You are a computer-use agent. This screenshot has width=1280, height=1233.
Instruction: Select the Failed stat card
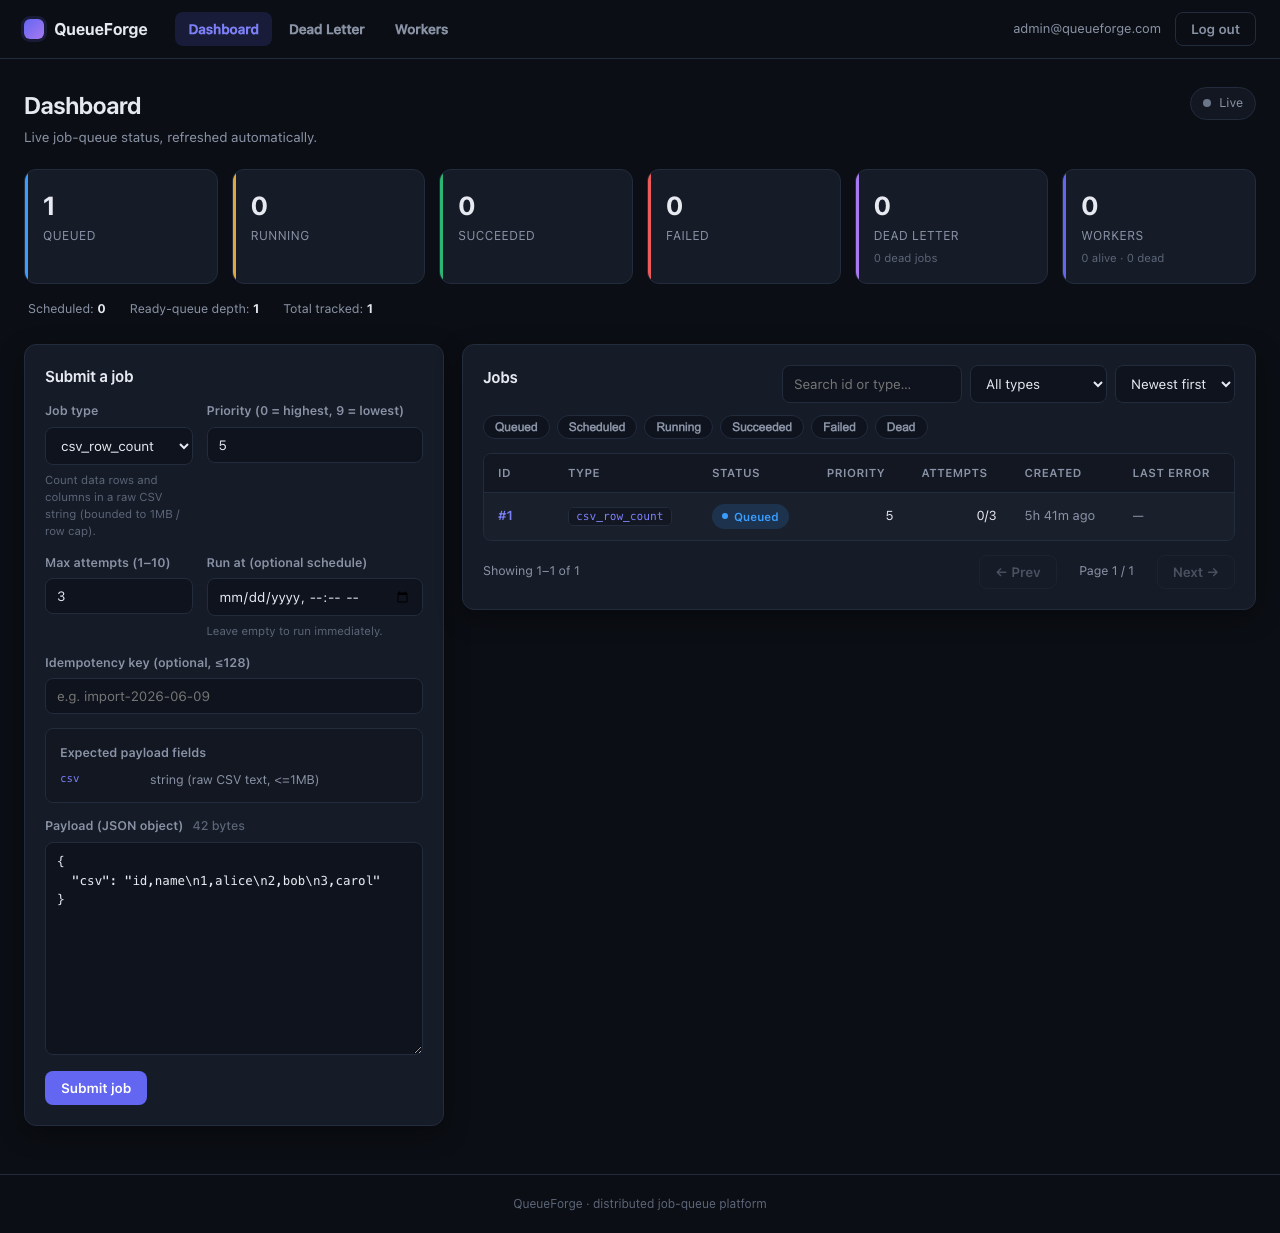[x=744, y=226]
